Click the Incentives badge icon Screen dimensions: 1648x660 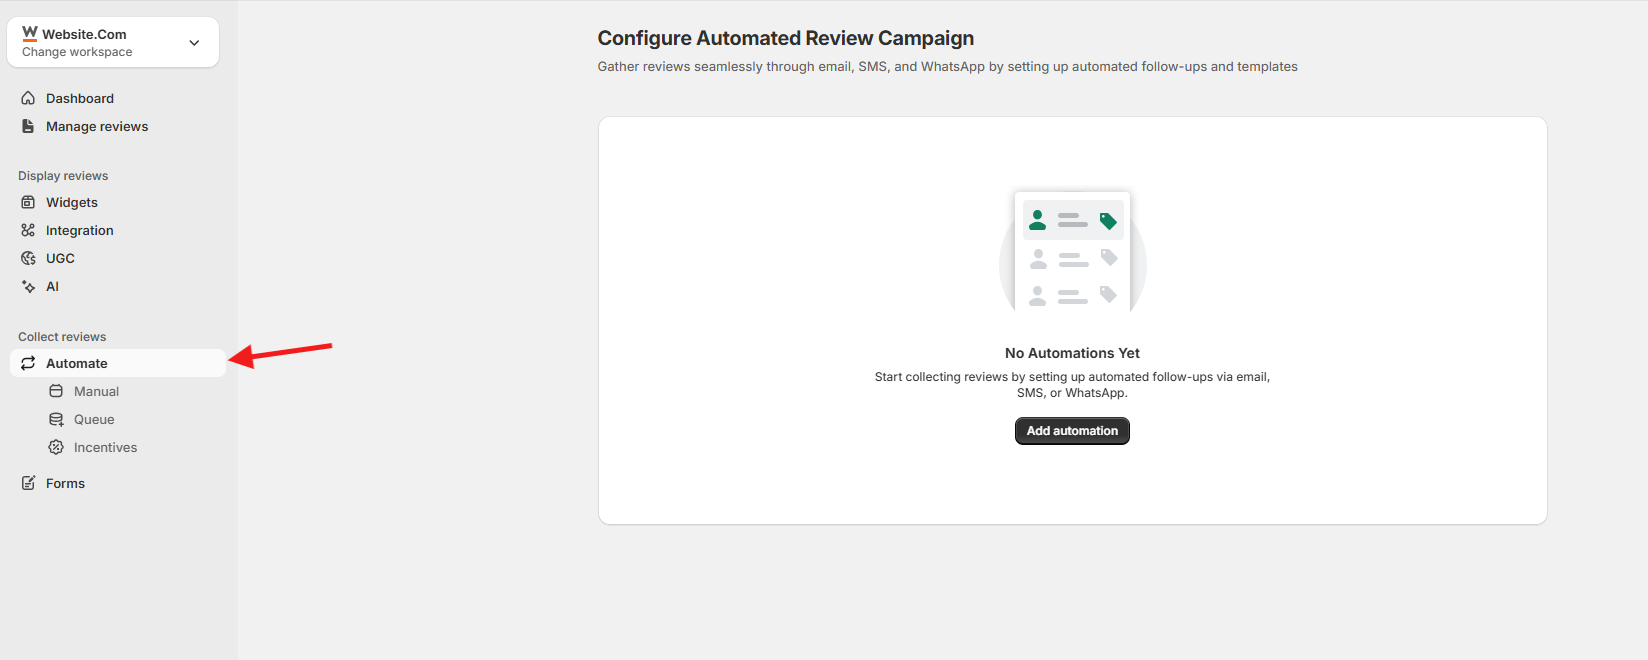point(56,447)
